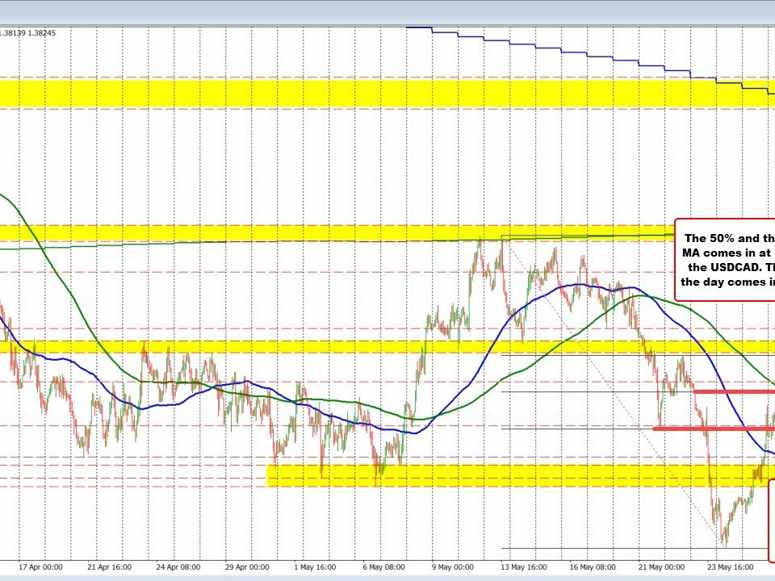
Task: Select the 24 Apr 08:00 axis label
Action: 178,567
